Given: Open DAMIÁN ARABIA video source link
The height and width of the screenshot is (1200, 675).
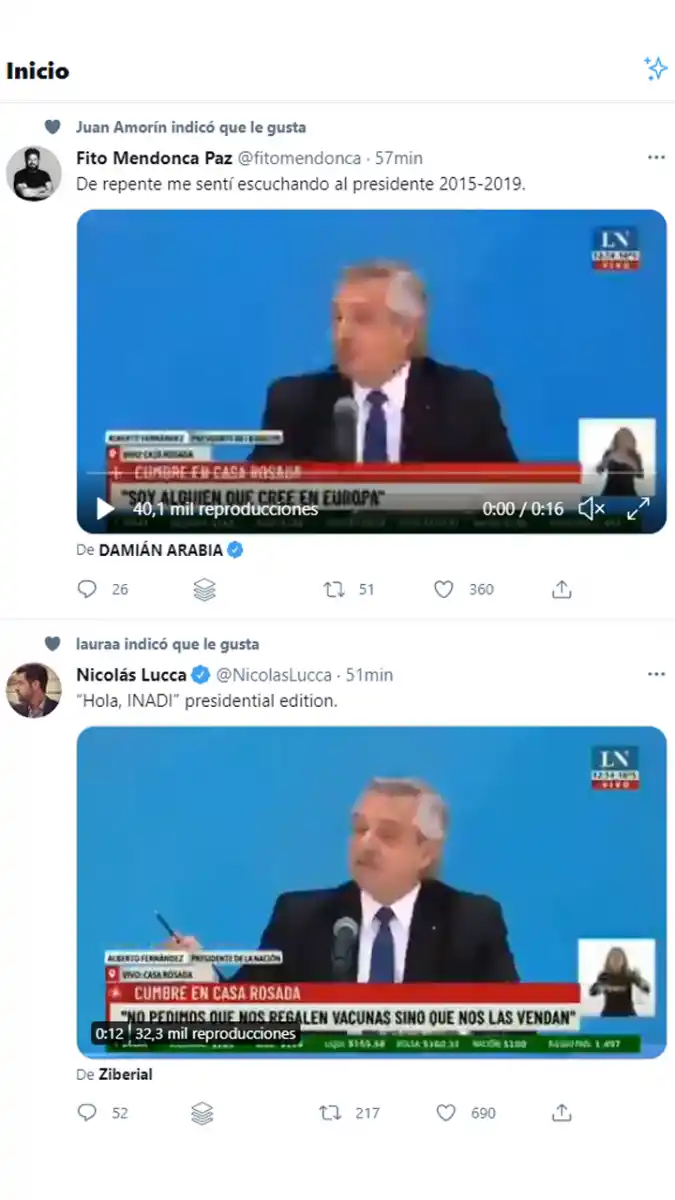Looking at the screenshot, I should (161, 550).
